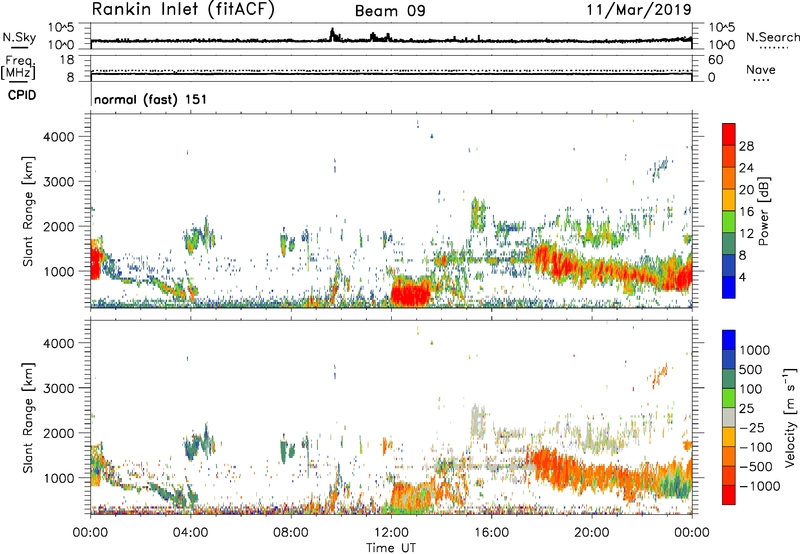Click the 'Nave' legend label
The width and height of the screenshot is (800, 554).
(x=761, y=69)
